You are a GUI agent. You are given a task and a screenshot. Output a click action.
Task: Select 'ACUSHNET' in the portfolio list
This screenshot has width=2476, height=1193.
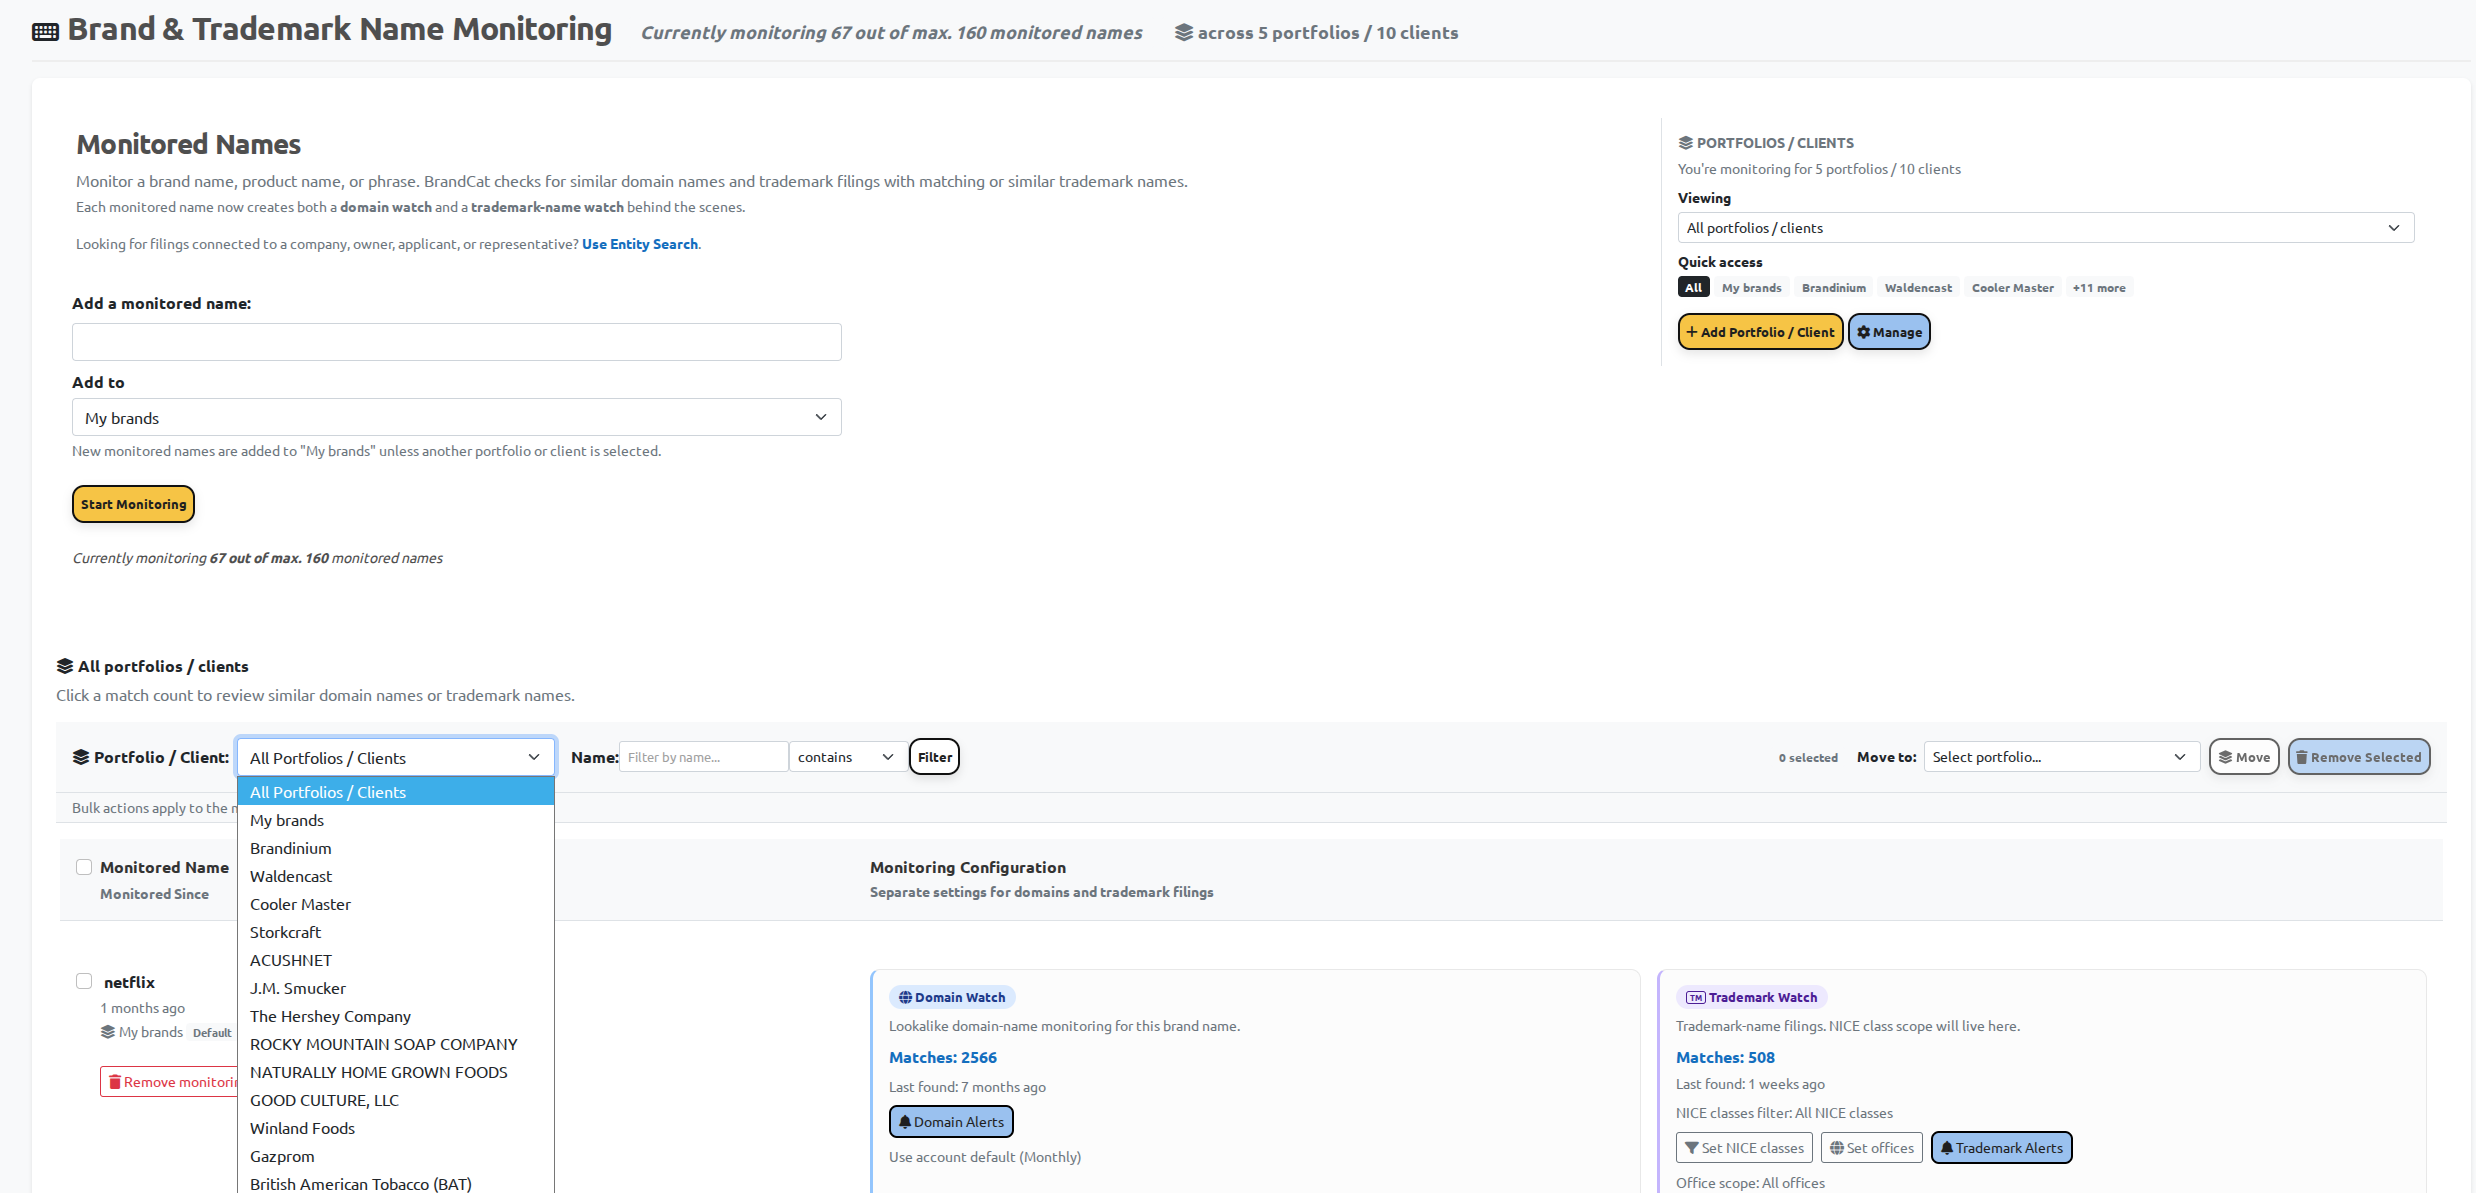[396, 960]
